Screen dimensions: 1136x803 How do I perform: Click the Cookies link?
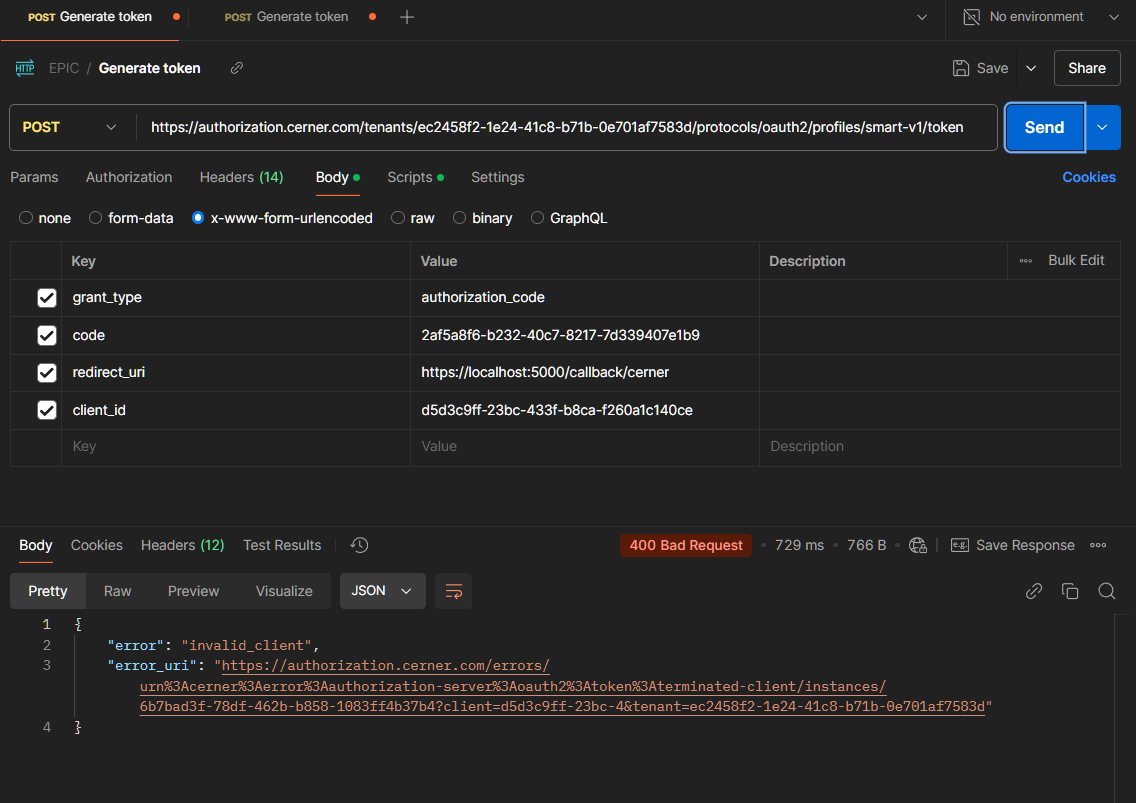tap(1089, 178)
